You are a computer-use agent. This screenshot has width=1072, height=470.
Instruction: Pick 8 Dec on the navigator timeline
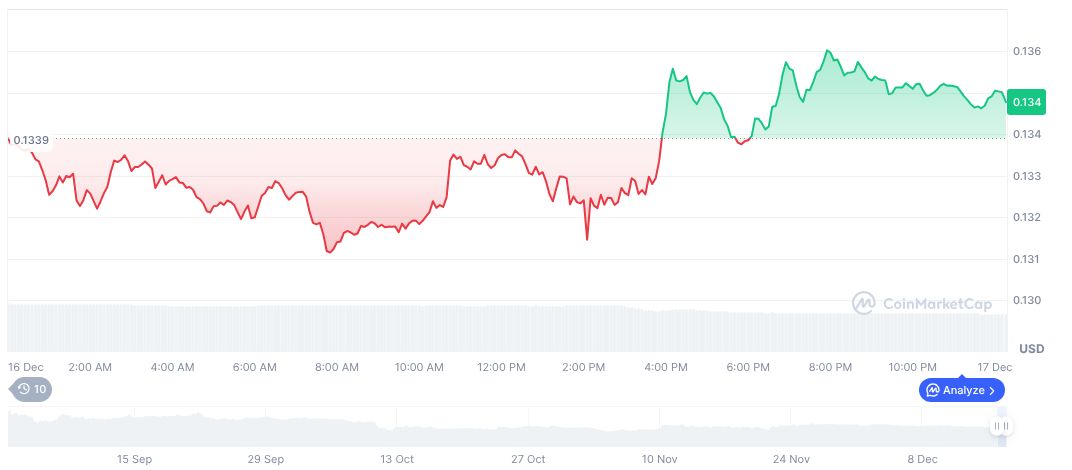coord(922,459)
